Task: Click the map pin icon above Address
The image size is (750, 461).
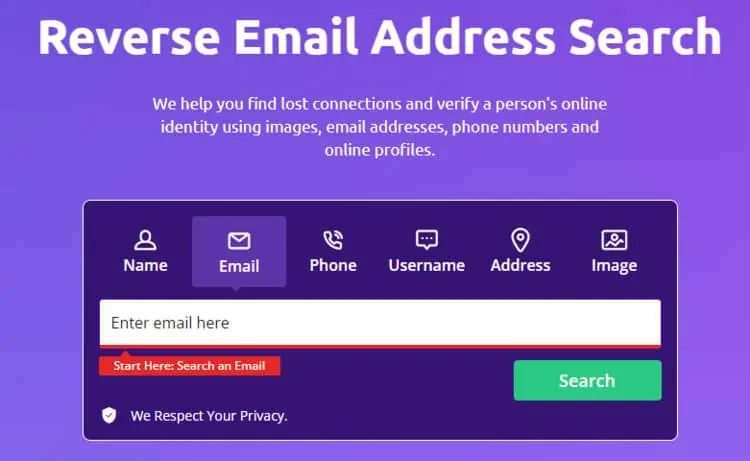Action: point(520,240)
